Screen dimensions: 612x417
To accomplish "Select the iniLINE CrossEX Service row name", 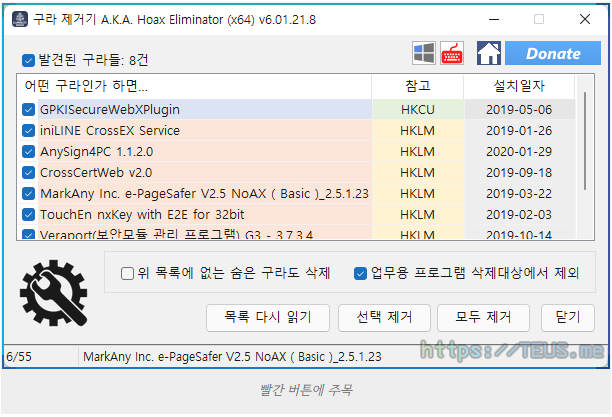I will (x=110, y=130).
